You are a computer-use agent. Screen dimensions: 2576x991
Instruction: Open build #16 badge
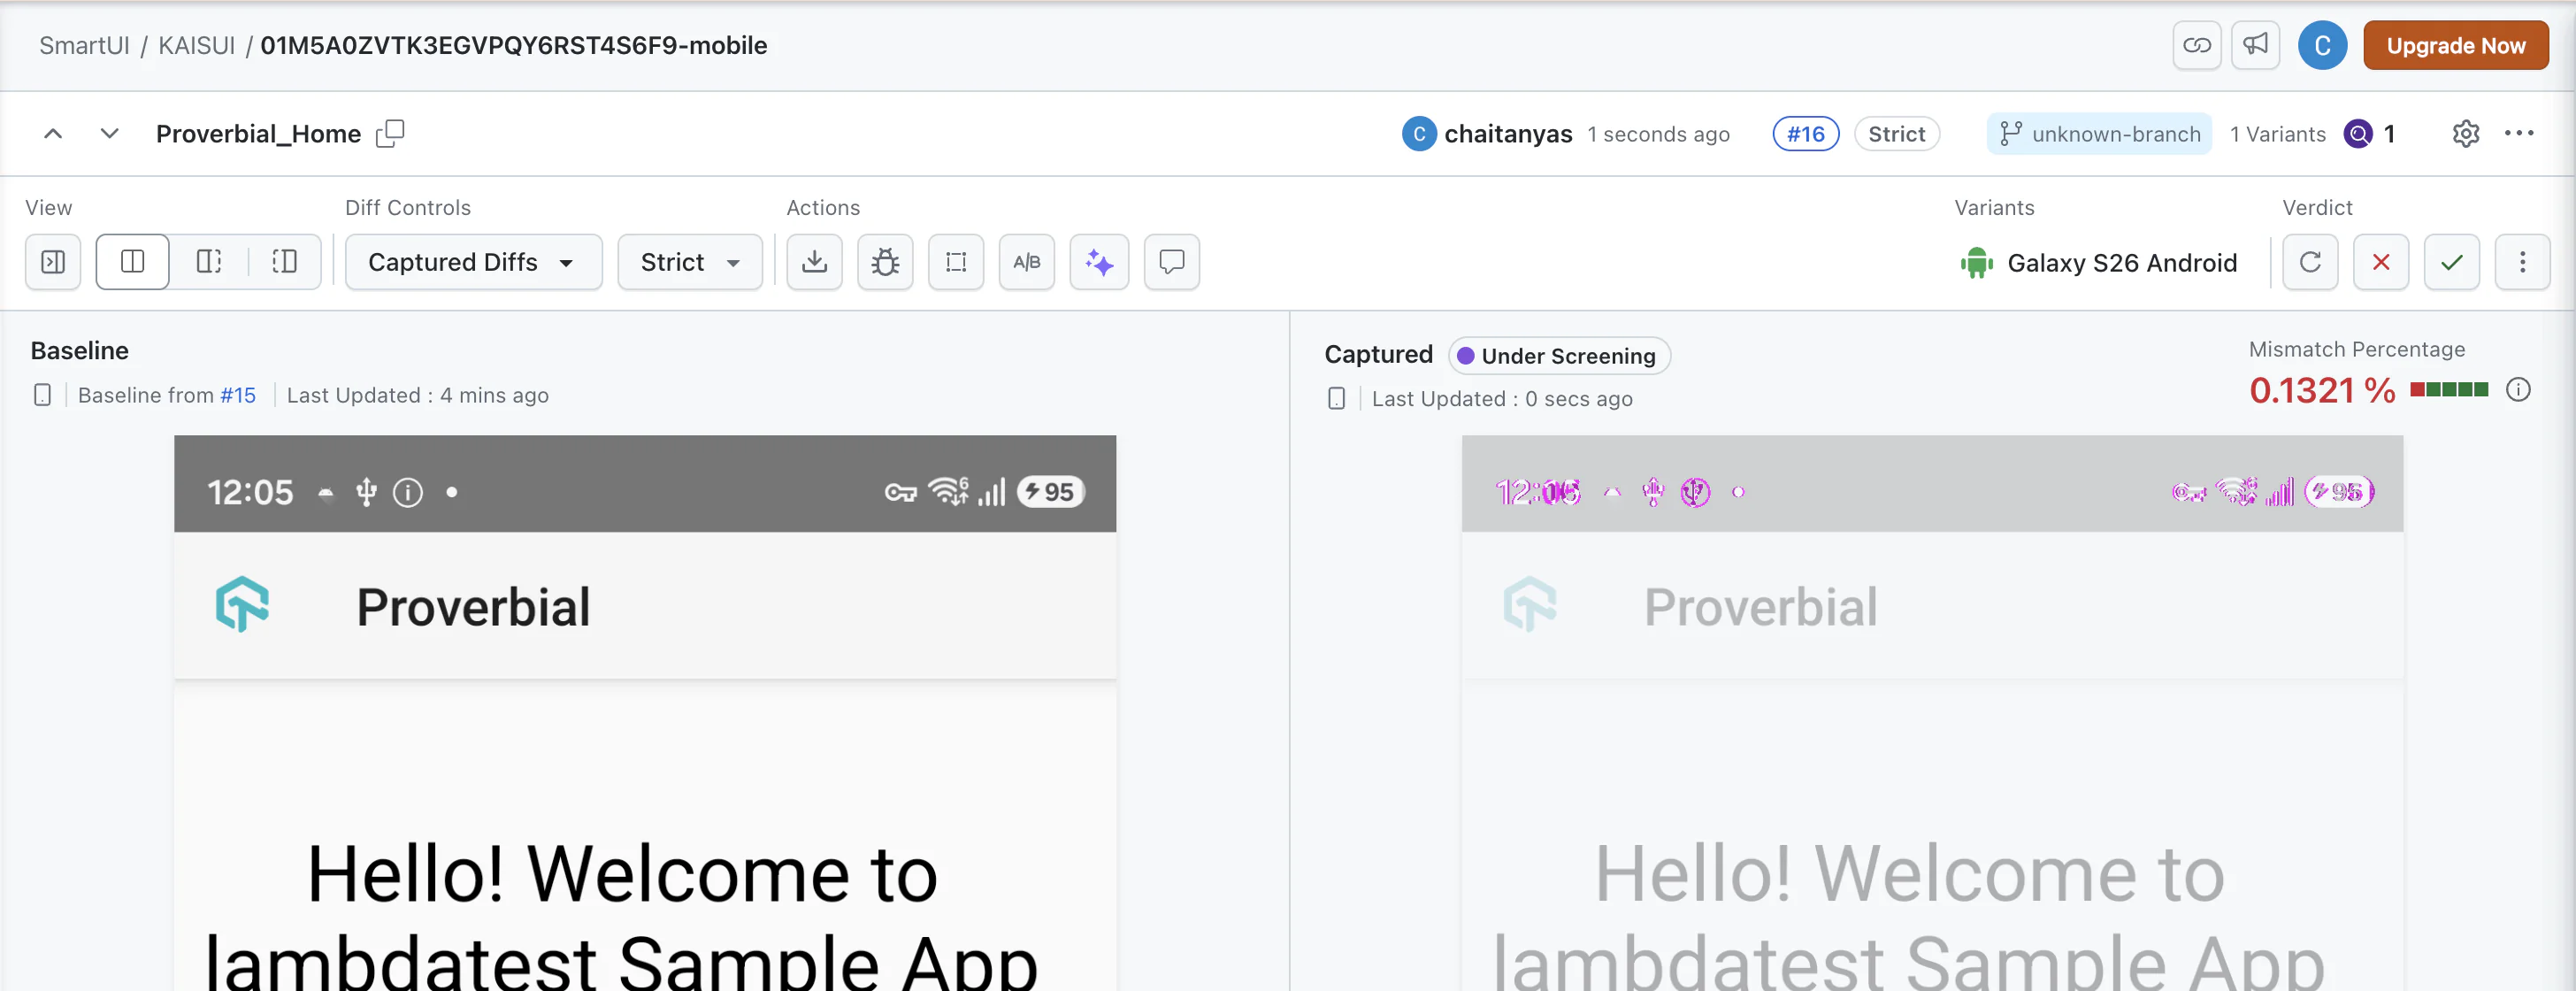[x=1805, y=134]
